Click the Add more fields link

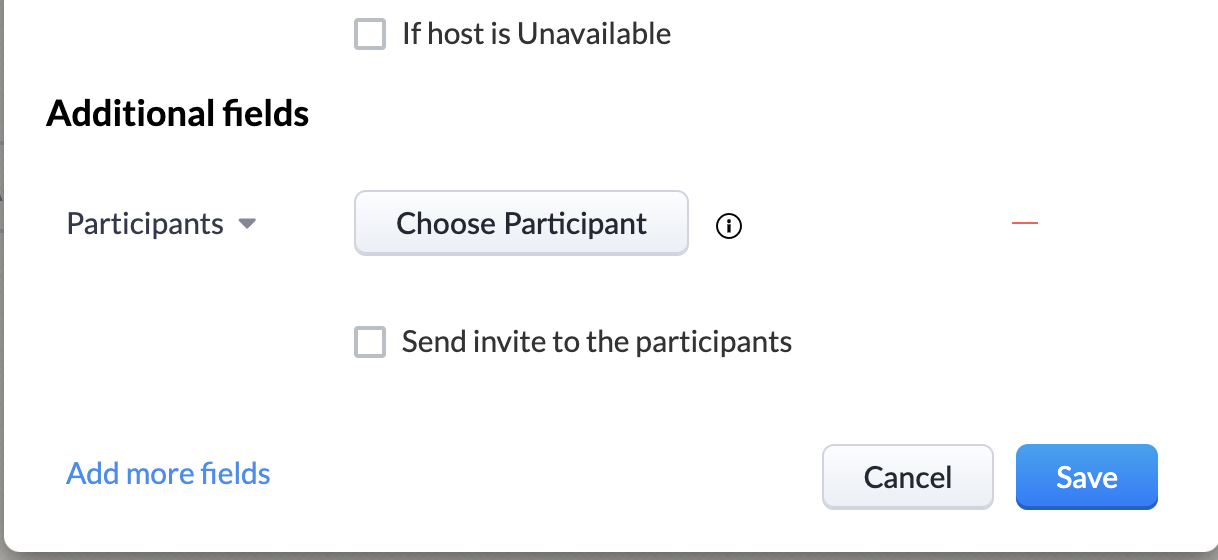pyautogui.click(x=168, y=473)
